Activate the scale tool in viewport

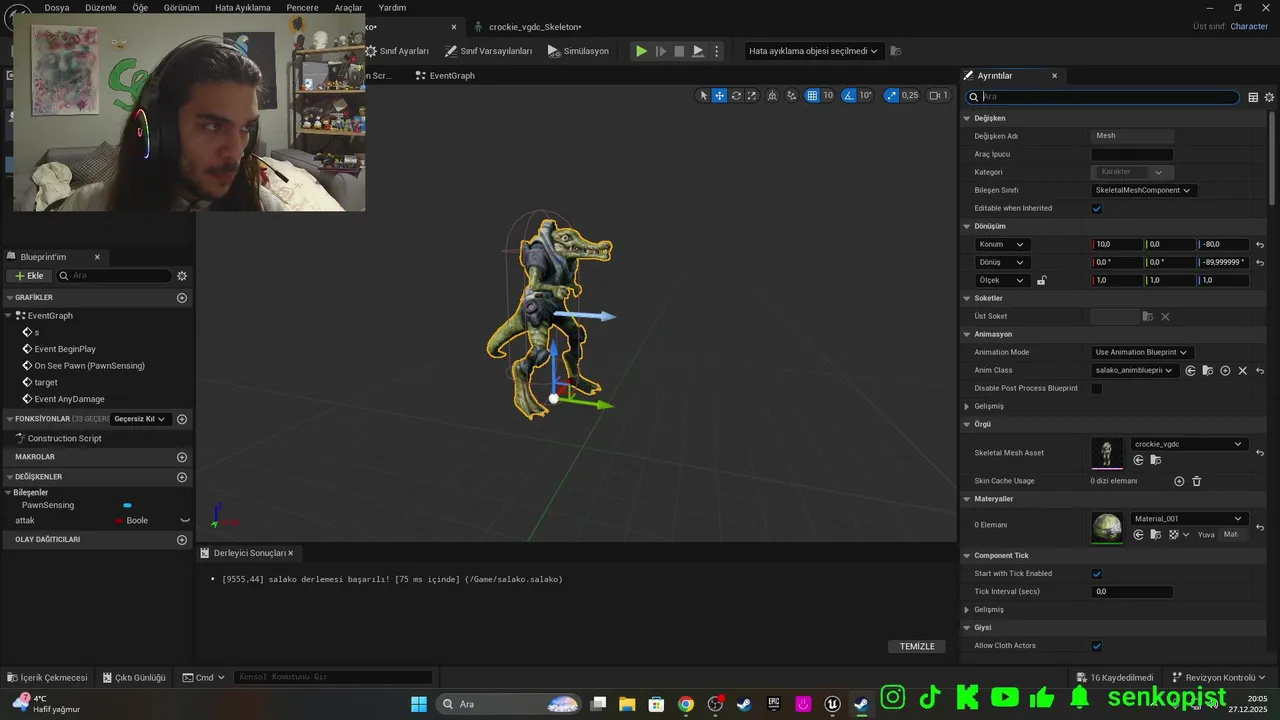[752, 96]
